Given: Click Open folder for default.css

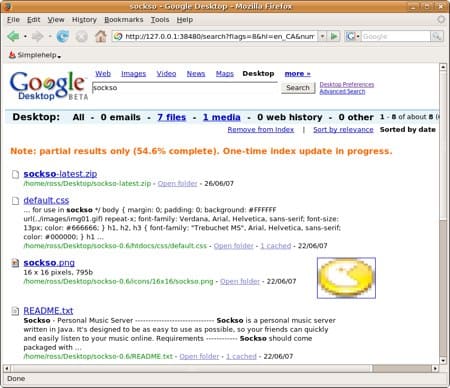Looking at the screenshot, I should [234, 246].
